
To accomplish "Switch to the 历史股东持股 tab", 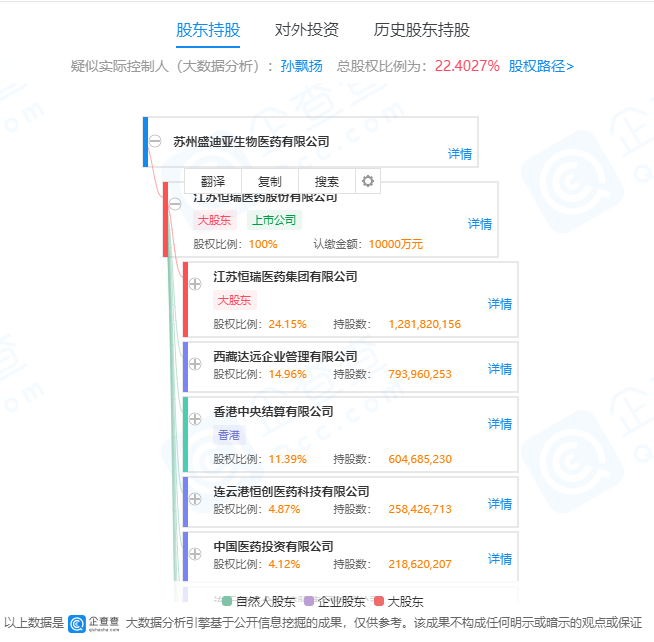I will point(421,30).
